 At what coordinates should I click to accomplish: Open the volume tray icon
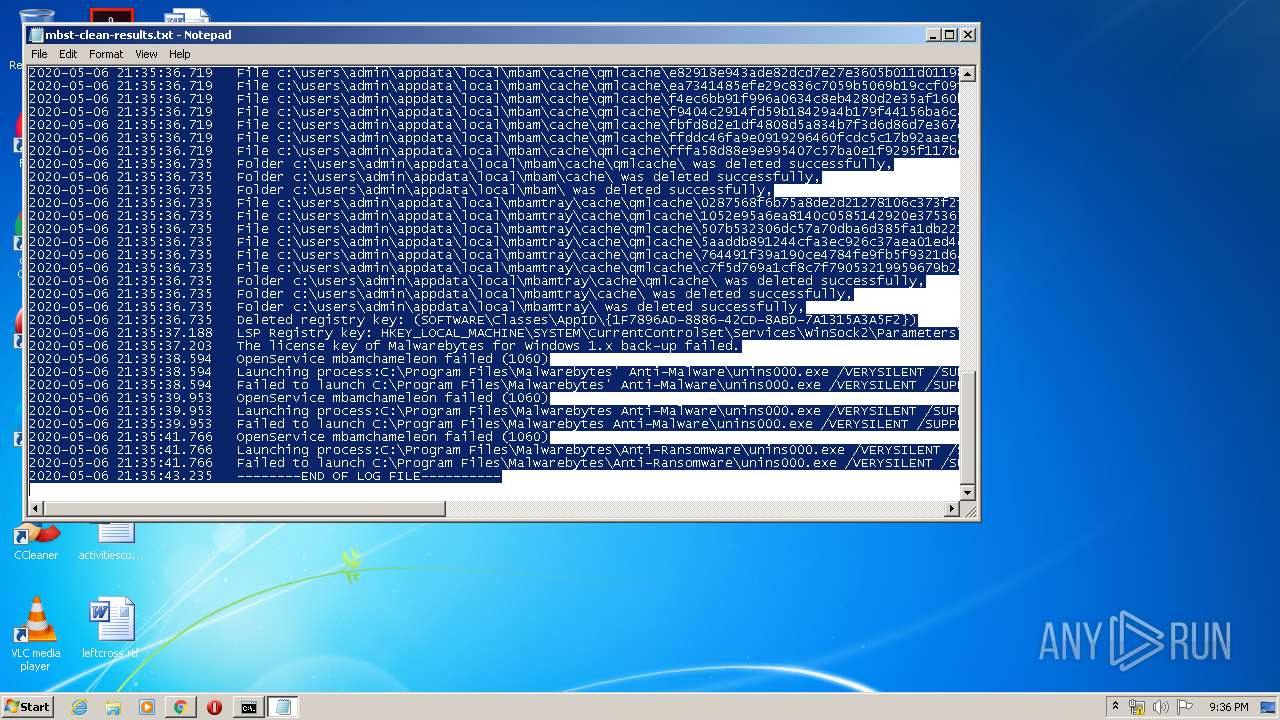pos(1161,707)
